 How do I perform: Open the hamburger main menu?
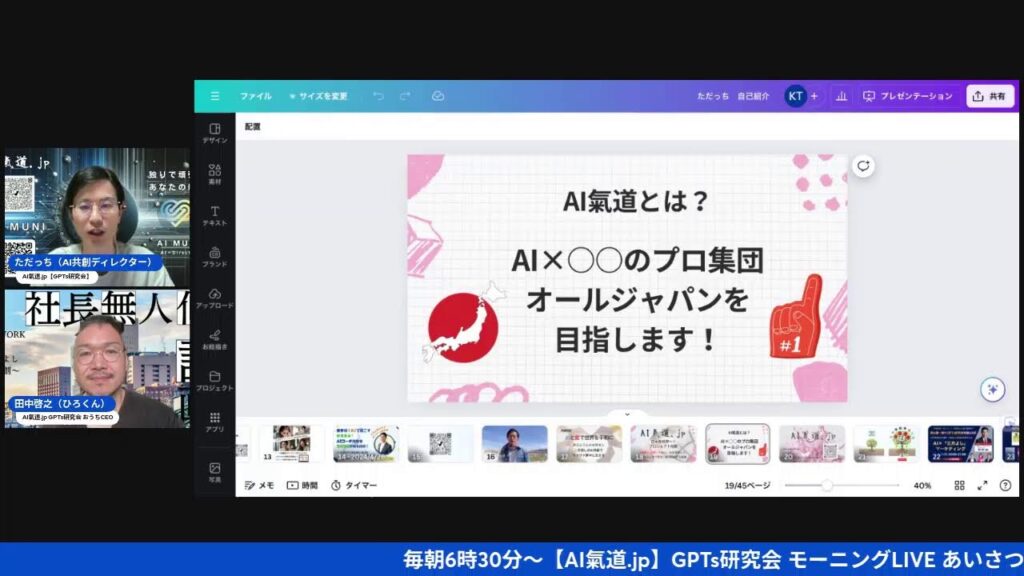(x=214, y=96)
